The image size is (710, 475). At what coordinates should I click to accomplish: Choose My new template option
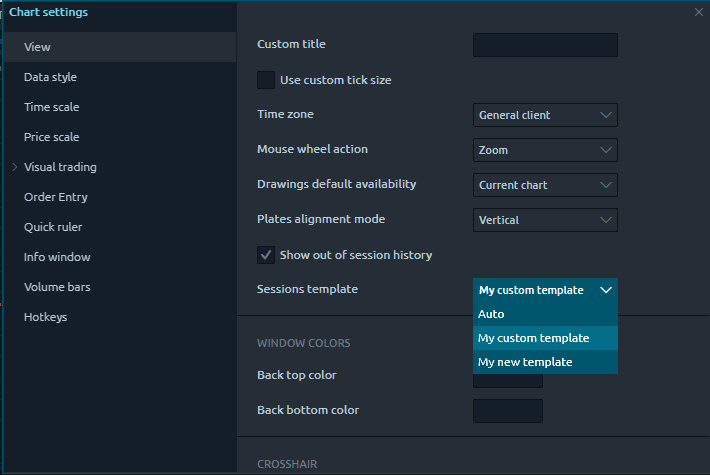(545, 362)
